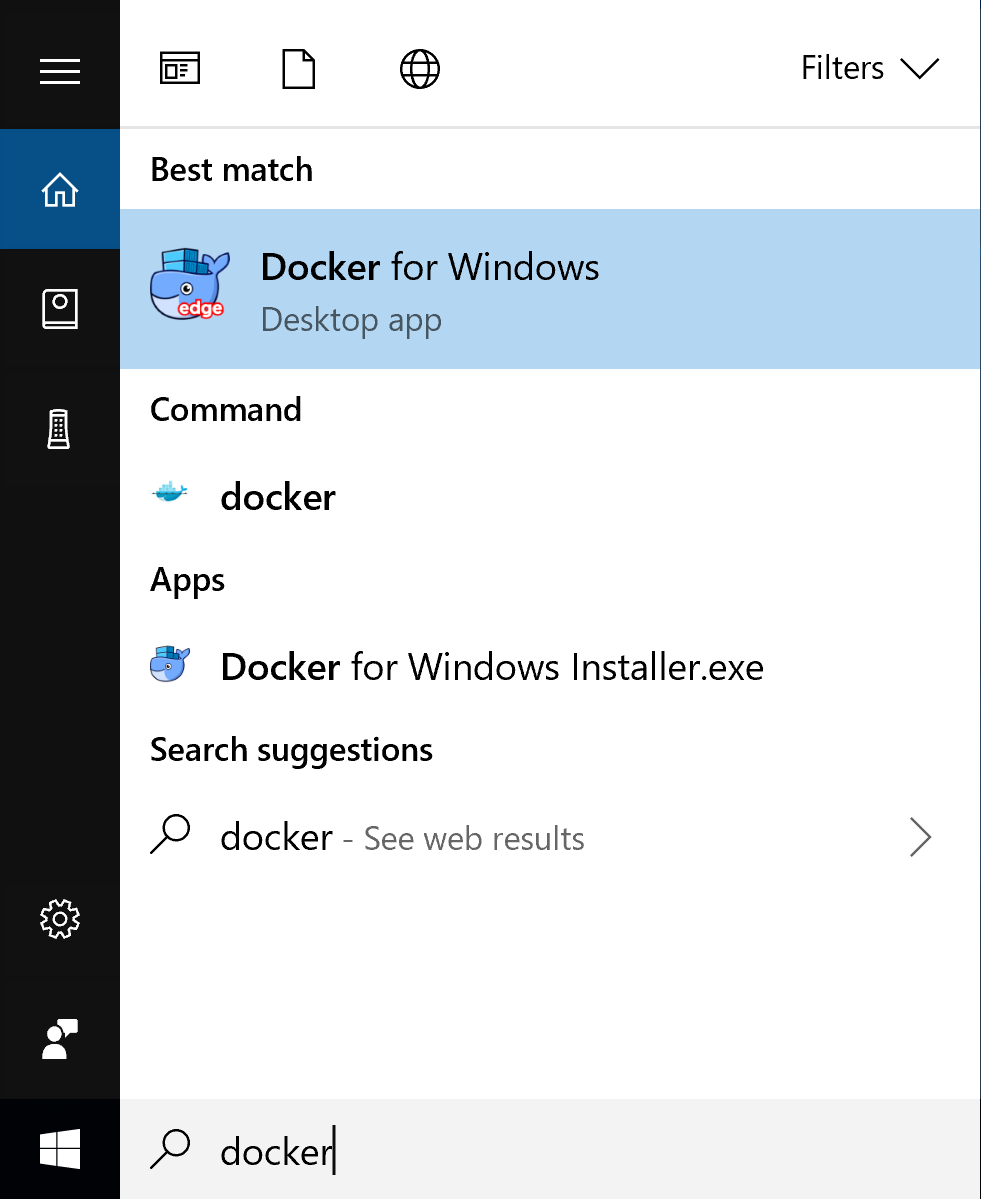Select the Documents filter icon
981x1199 pixels.
tap(298, 68)
